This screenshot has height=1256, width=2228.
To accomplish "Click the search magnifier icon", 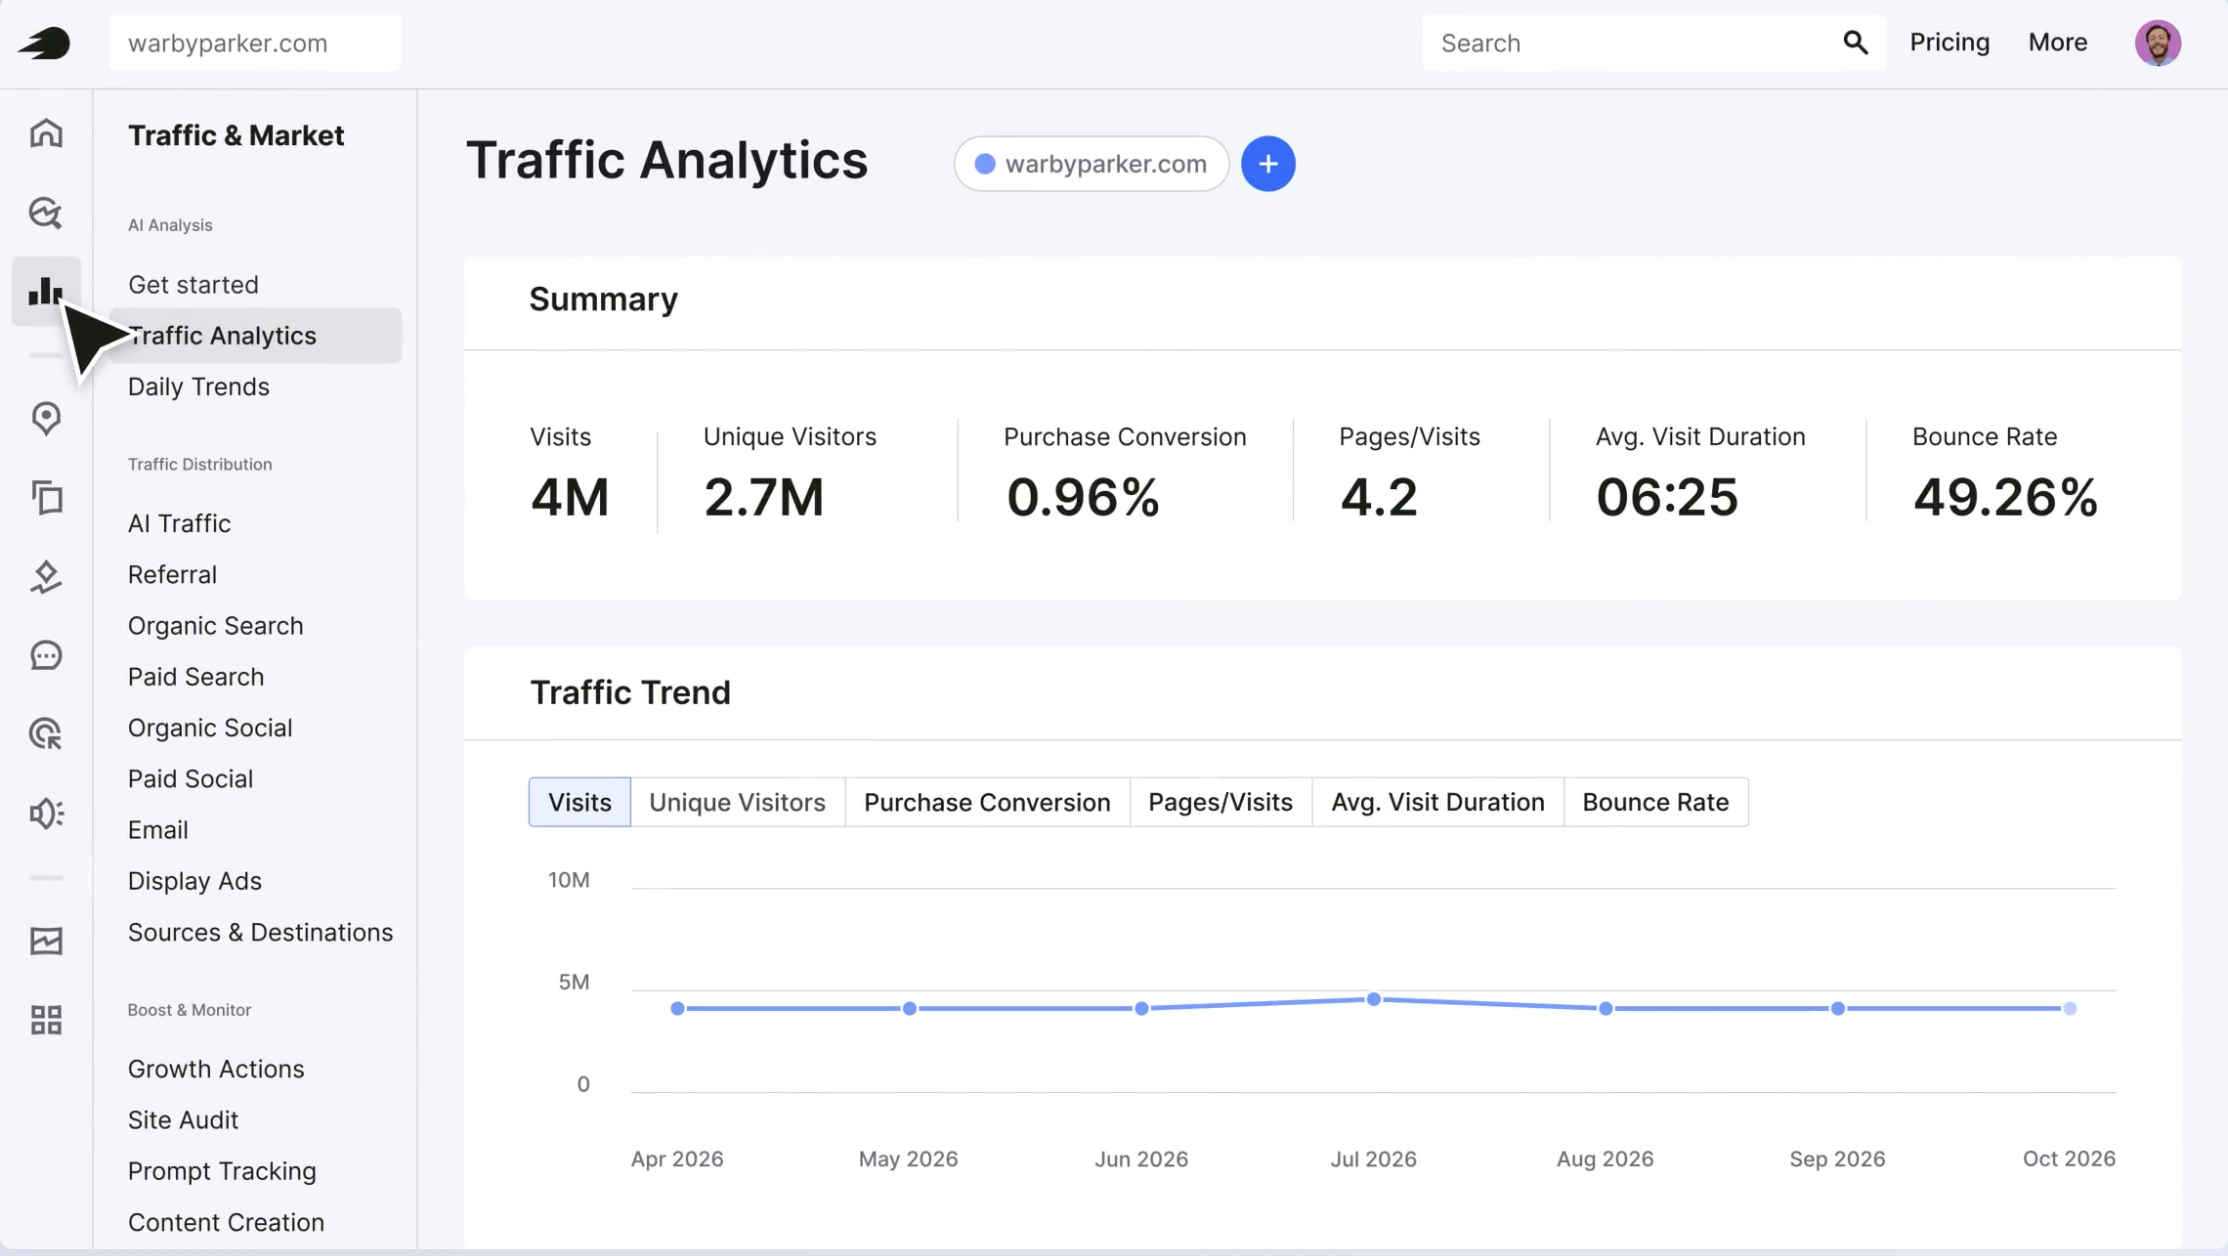I will coord(1856,43).
